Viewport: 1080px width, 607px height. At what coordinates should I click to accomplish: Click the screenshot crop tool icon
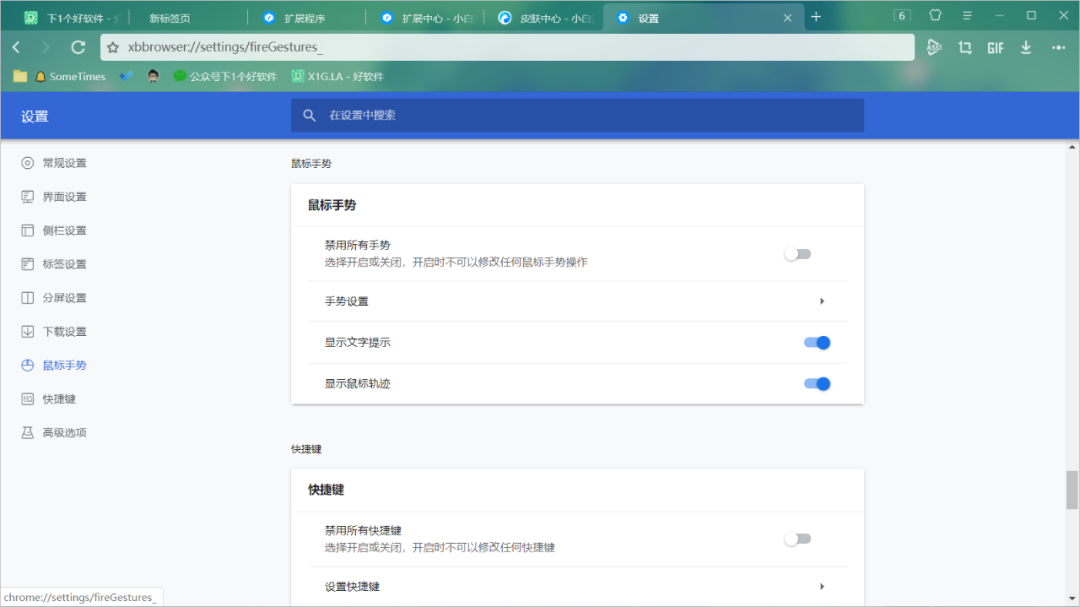click(965, 47)
